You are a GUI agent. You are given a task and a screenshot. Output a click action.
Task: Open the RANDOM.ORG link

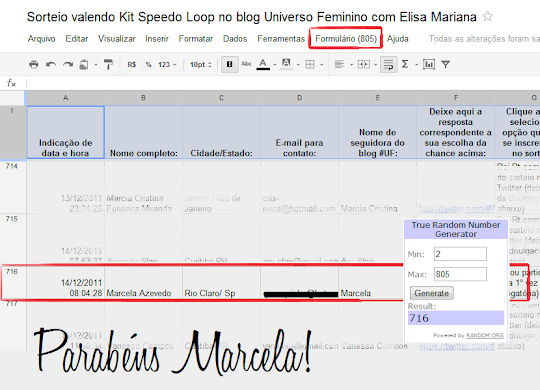click(x=485, y=335)
